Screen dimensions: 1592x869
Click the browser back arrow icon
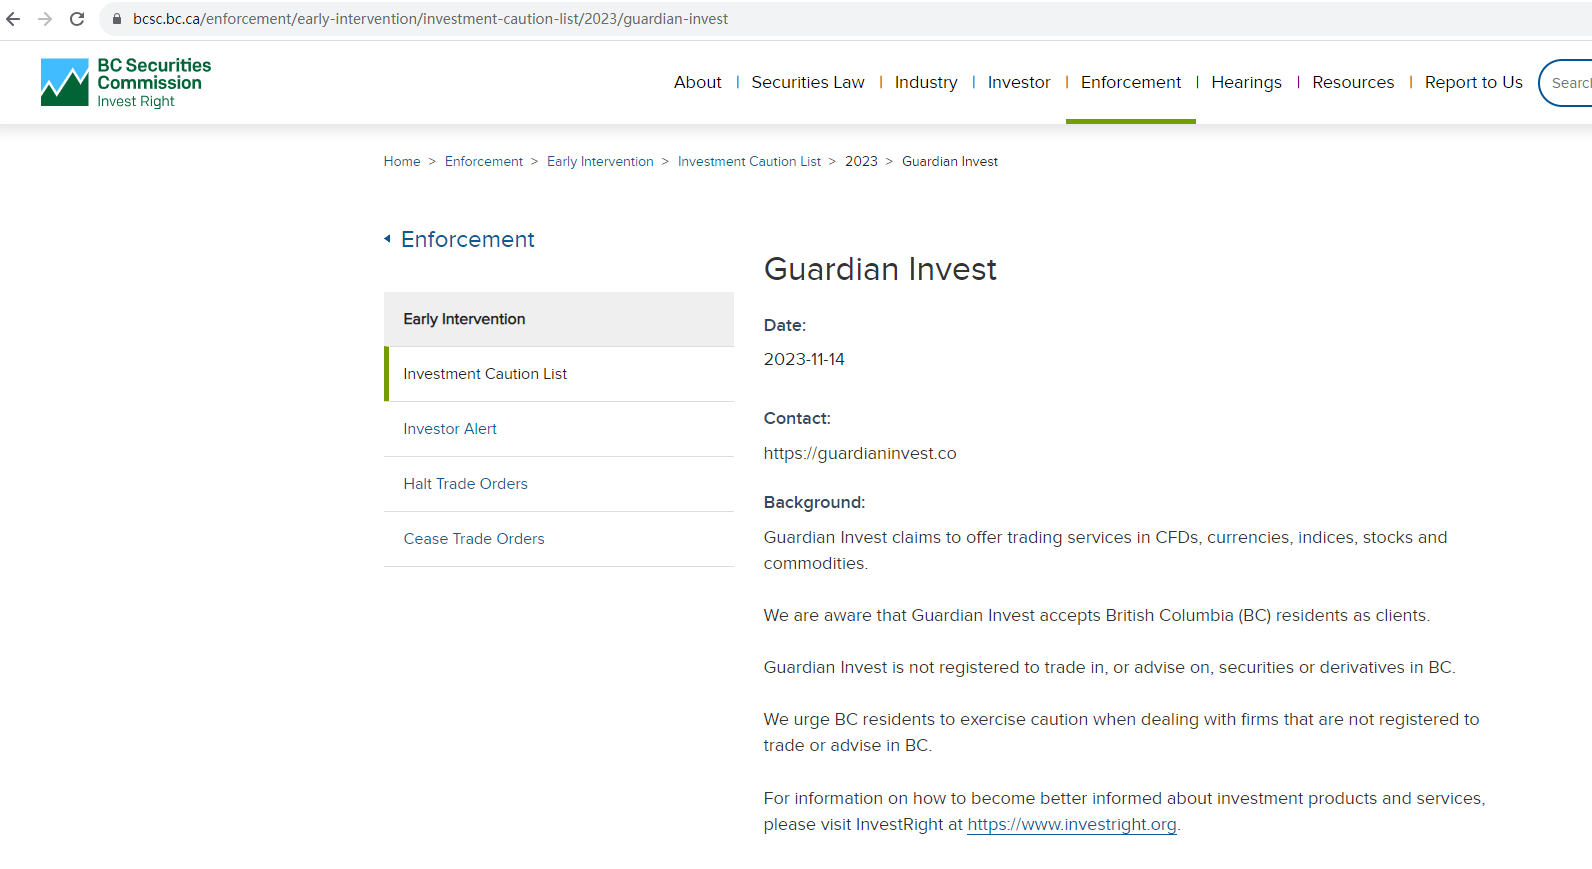click(13, 19)
